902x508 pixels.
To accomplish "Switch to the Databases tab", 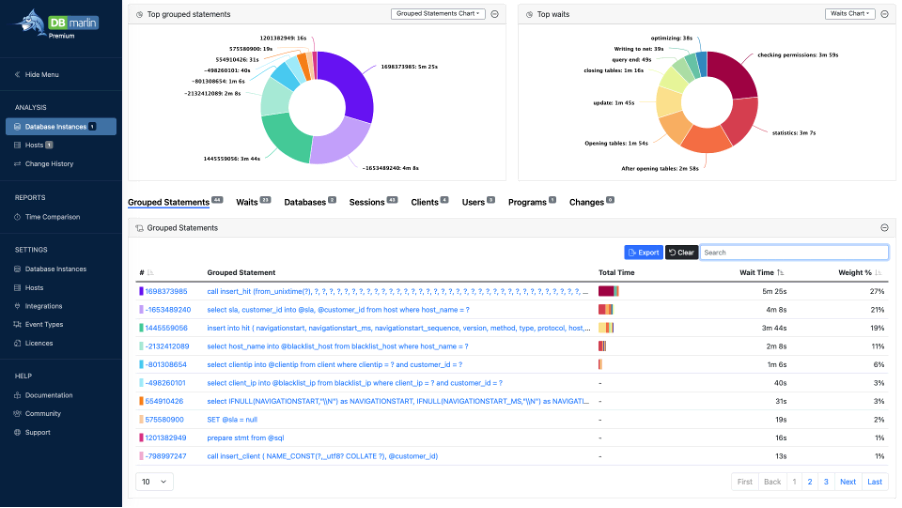I will click(305, 202).
